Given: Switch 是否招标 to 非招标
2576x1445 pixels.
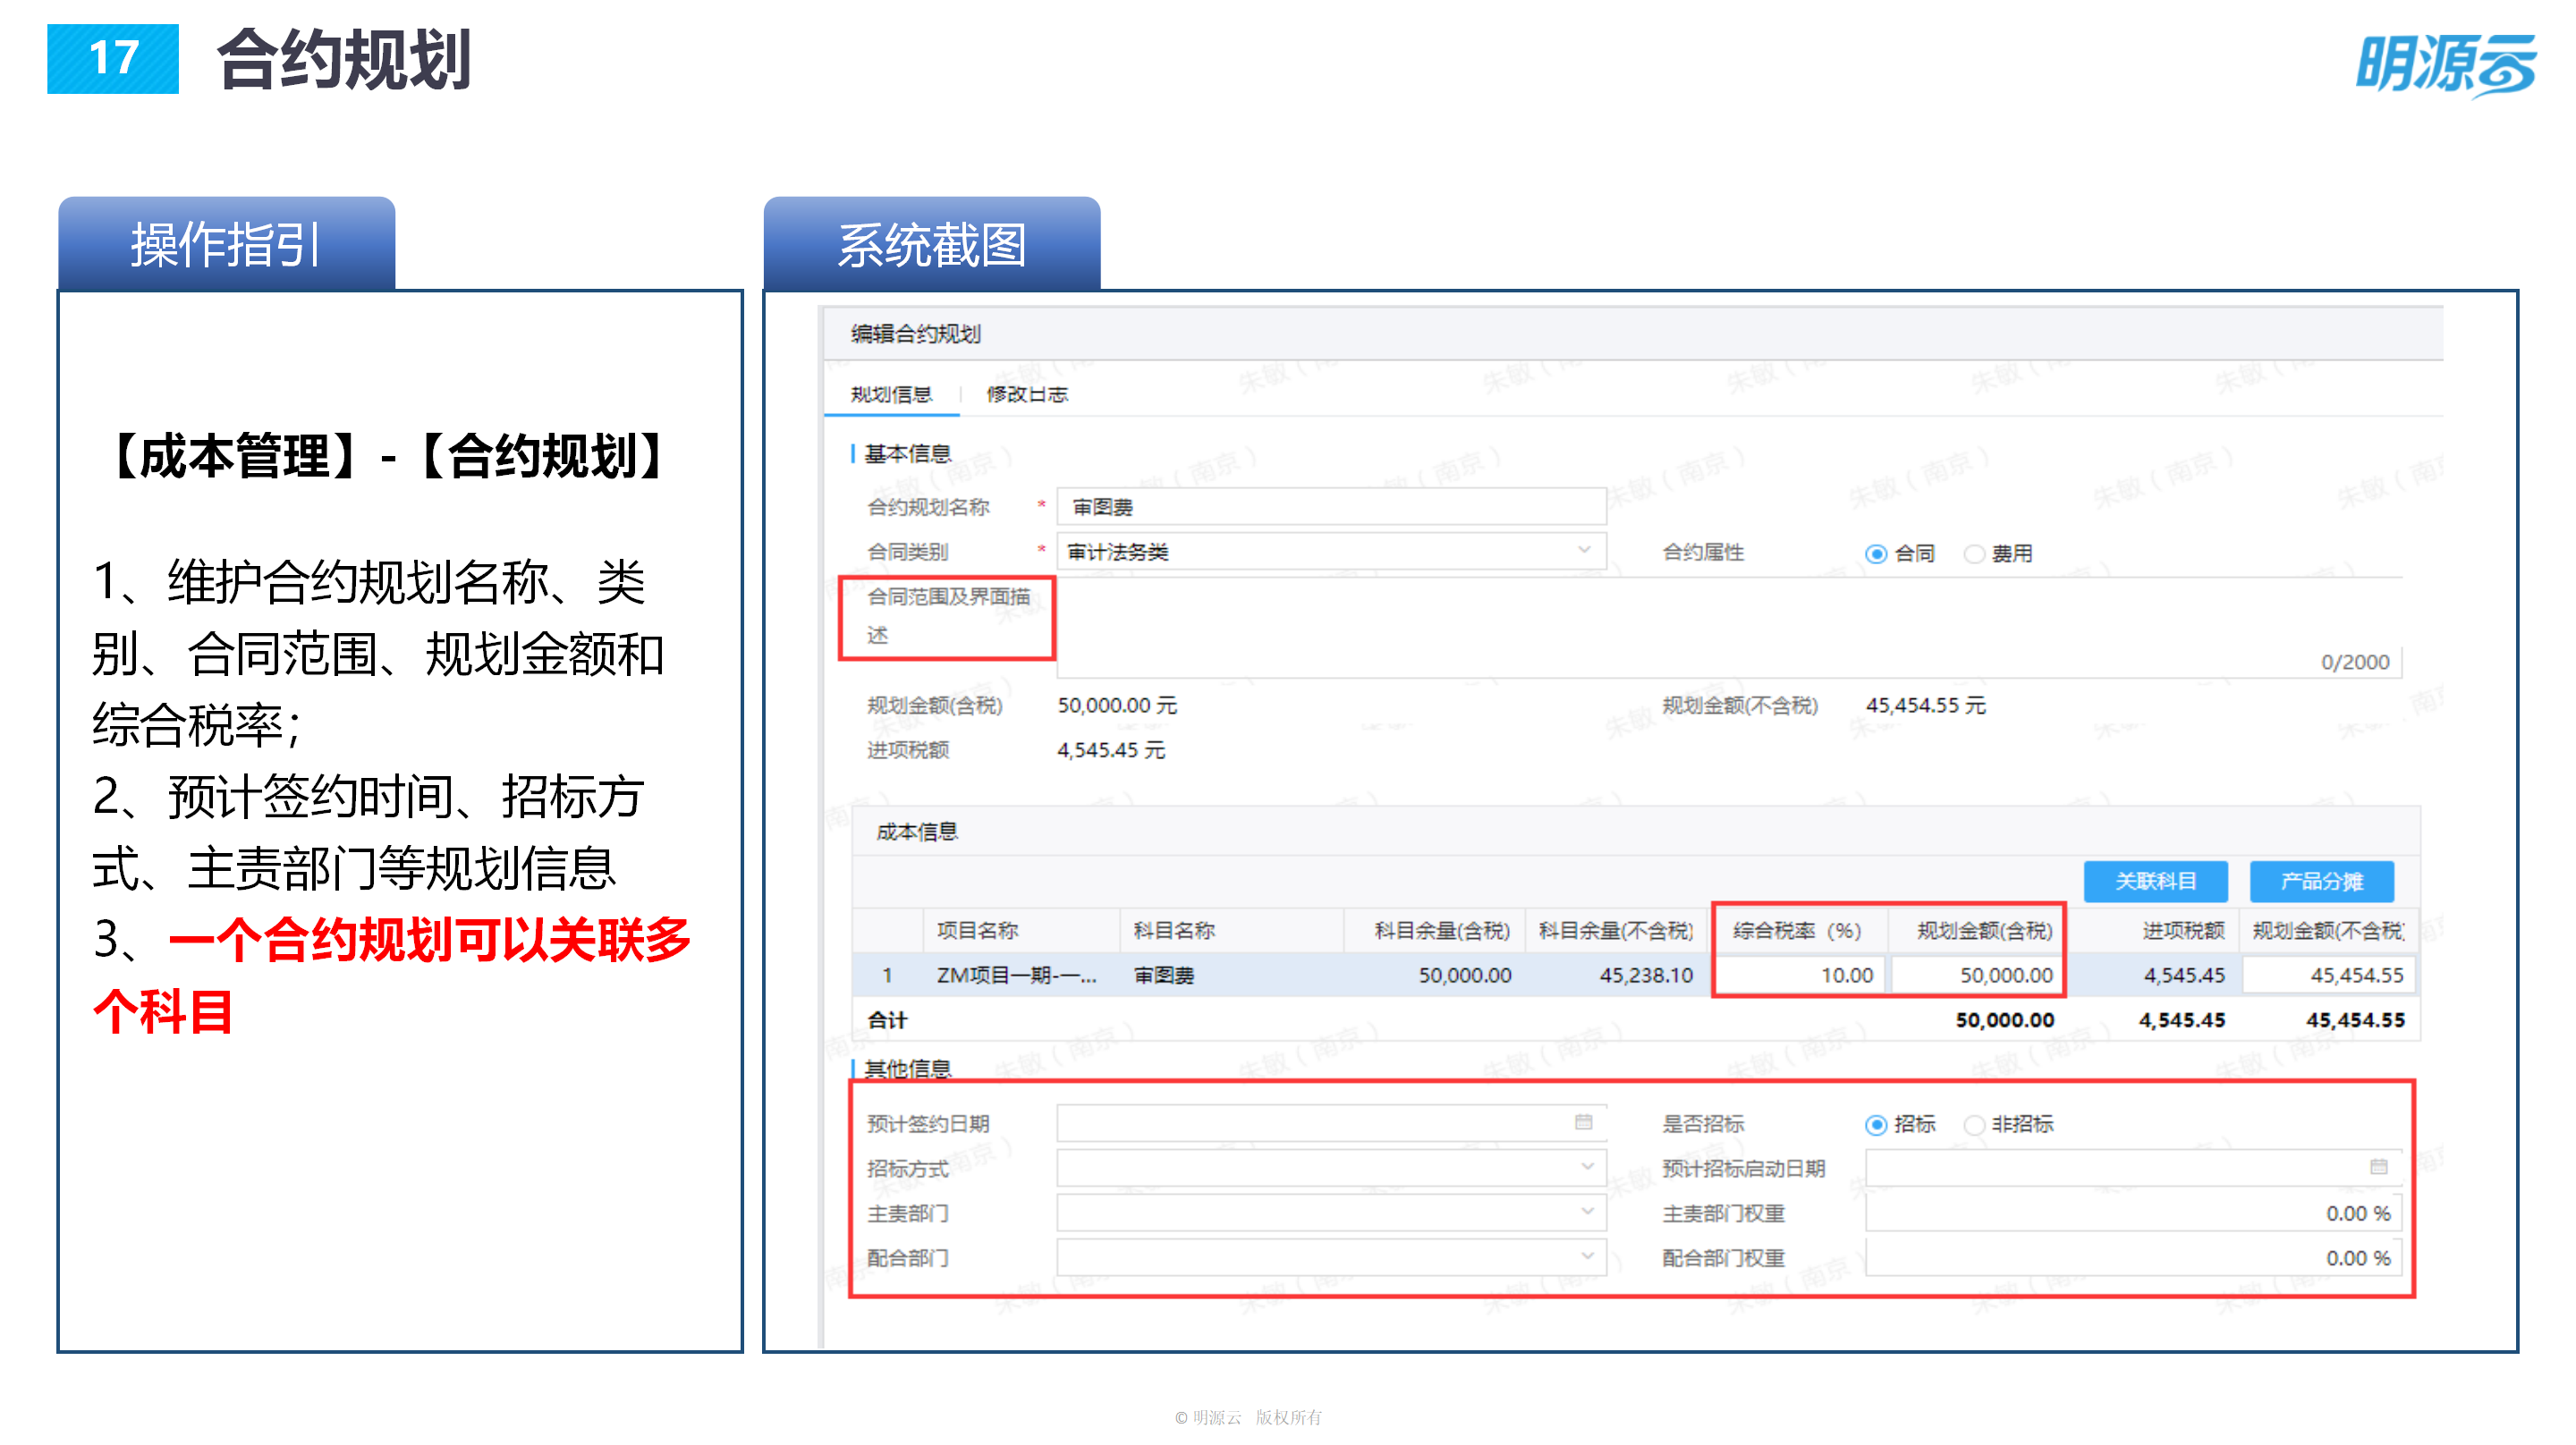Looking at the screenshot, I should click(x=1975, y=1124).
